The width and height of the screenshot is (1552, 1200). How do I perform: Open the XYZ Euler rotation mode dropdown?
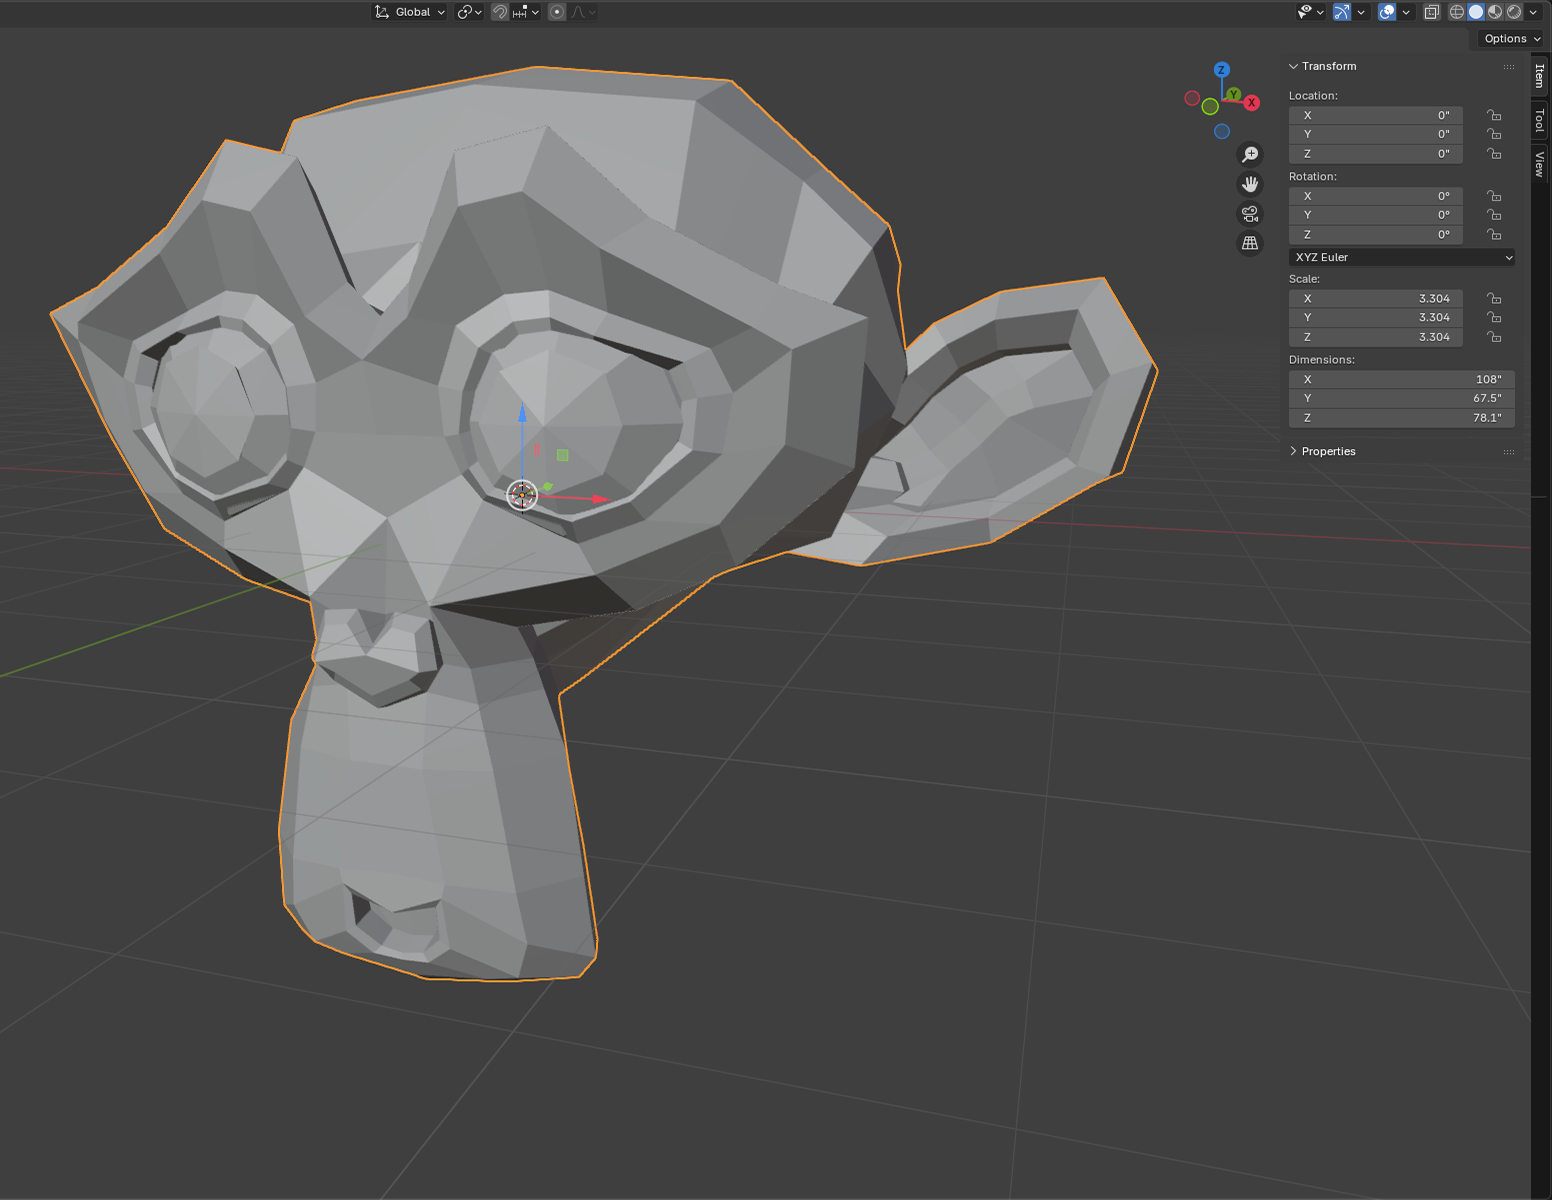click(x=1402, y=257)
